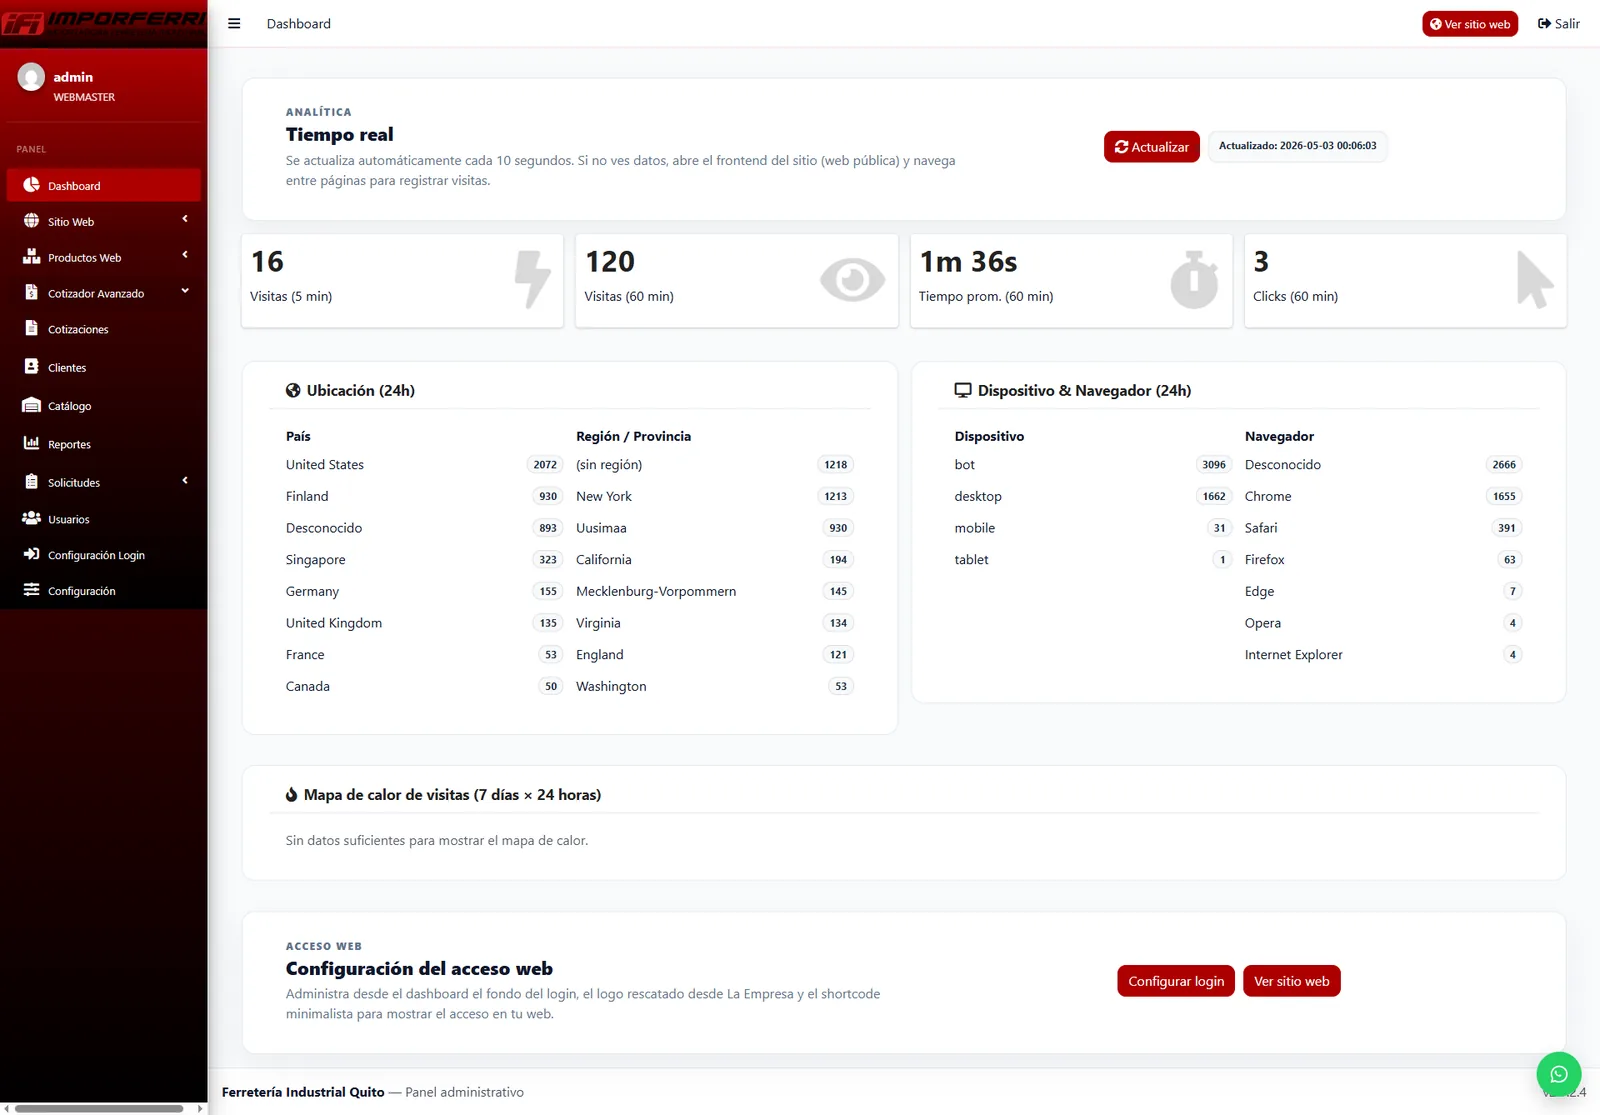
Task: Click the bottom Ver sitio web button
Action: 1291,981
